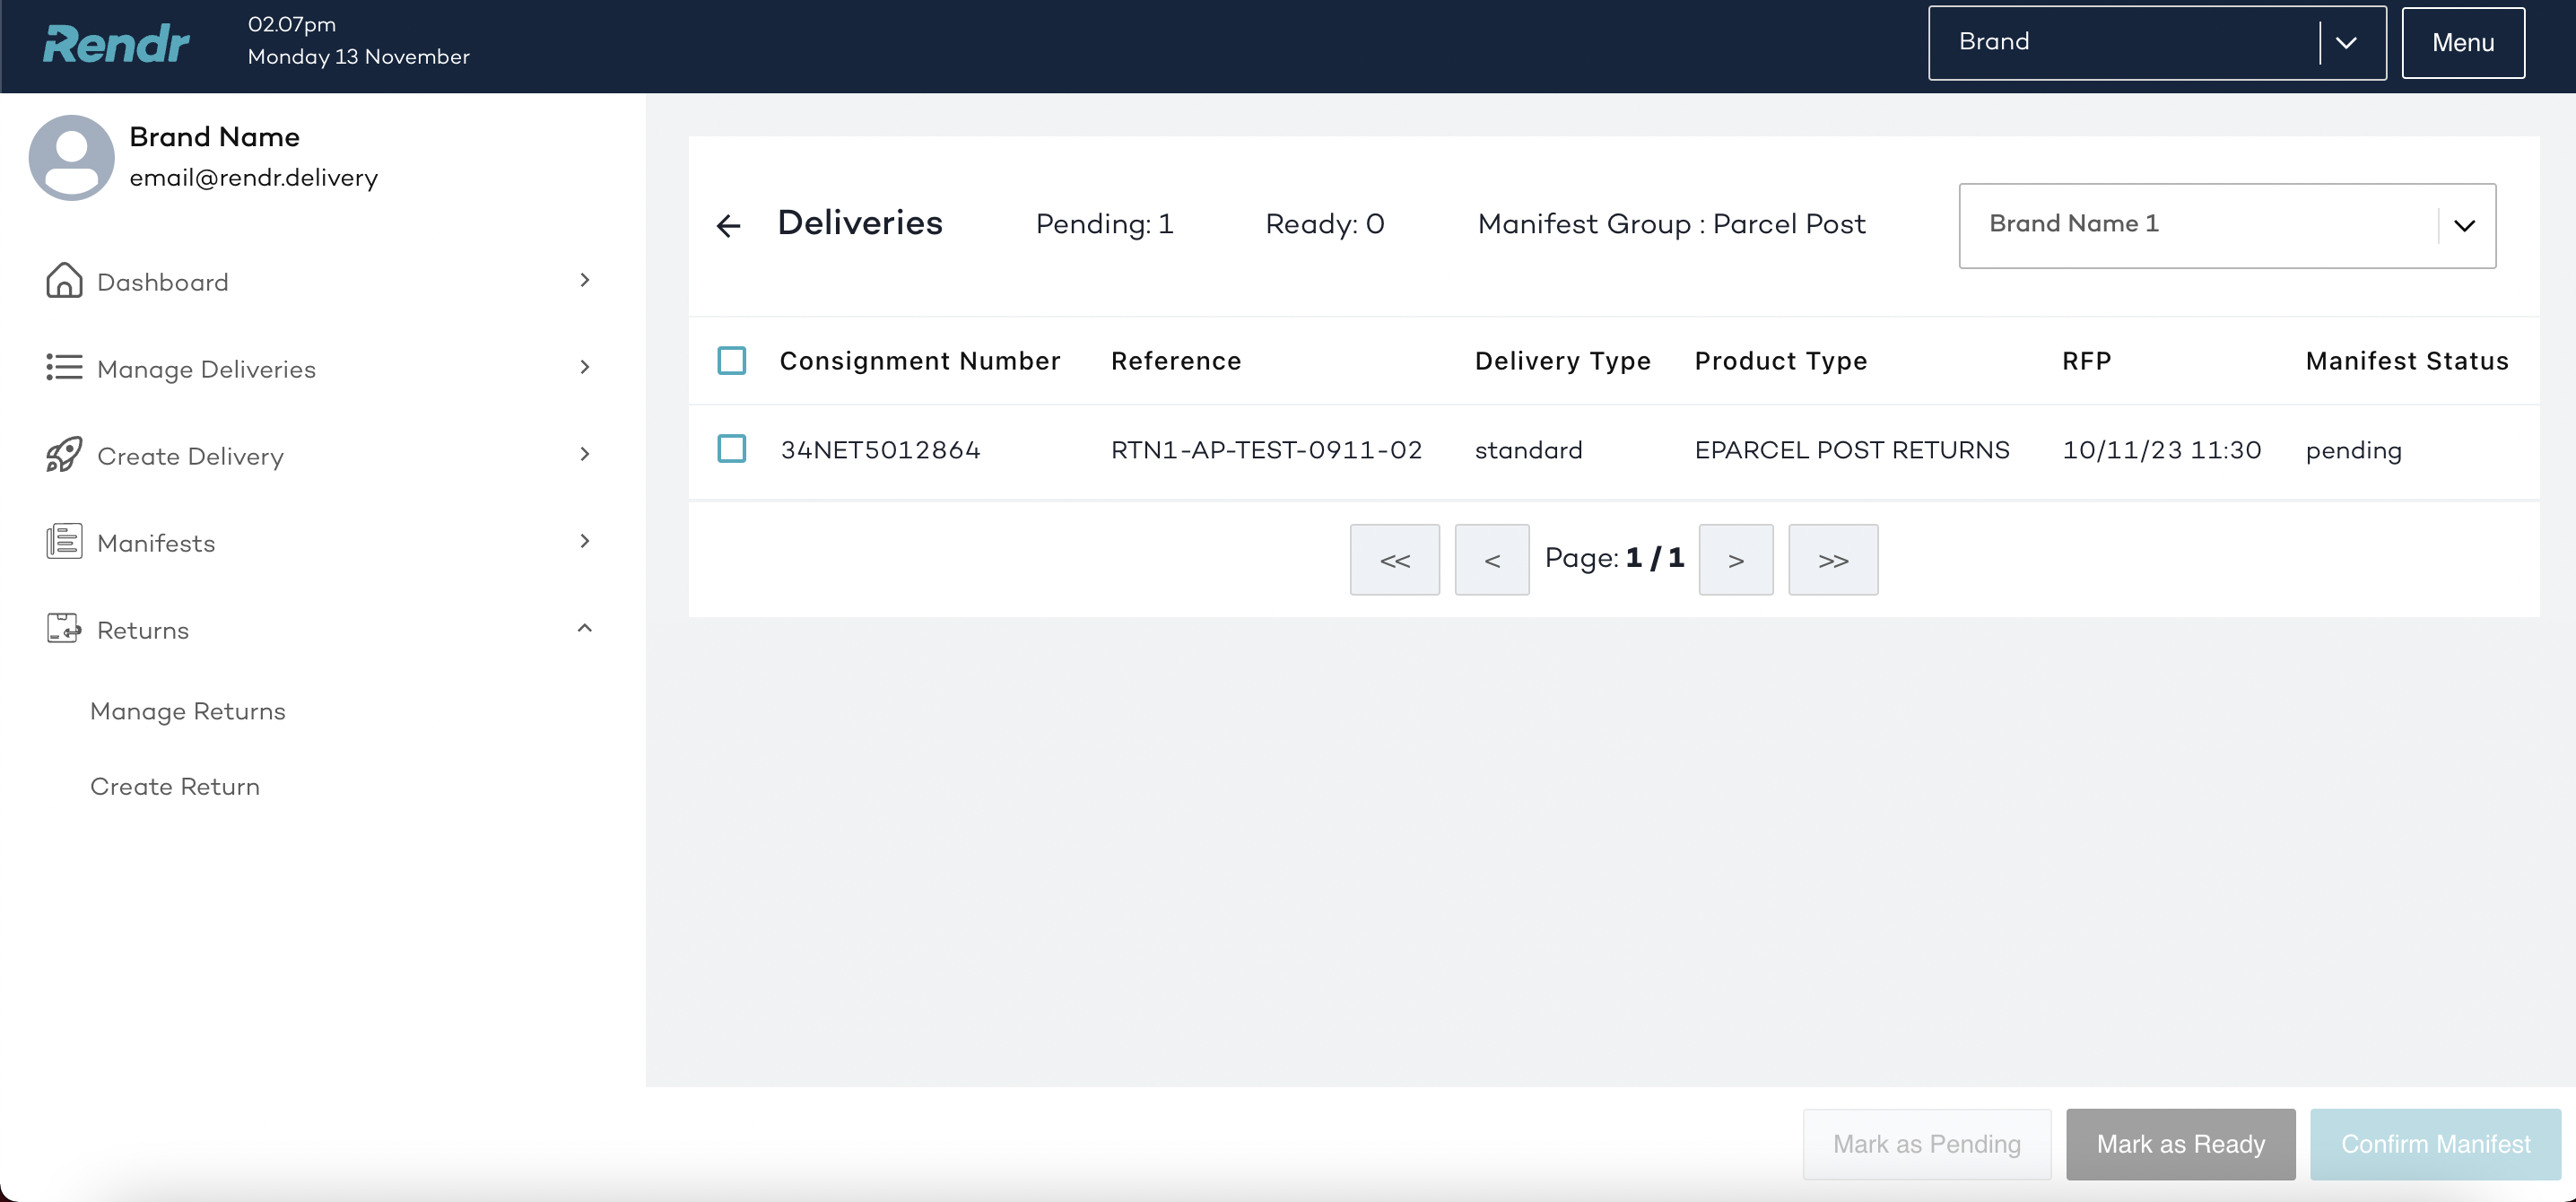
Task: Click the user avatar icon
Action: 71,157
